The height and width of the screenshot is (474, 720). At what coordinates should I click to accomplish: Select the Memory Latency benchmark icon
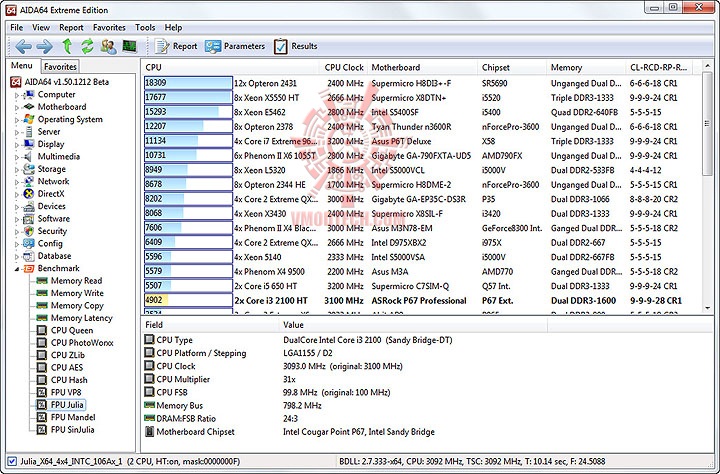click(x=42, y=318)
